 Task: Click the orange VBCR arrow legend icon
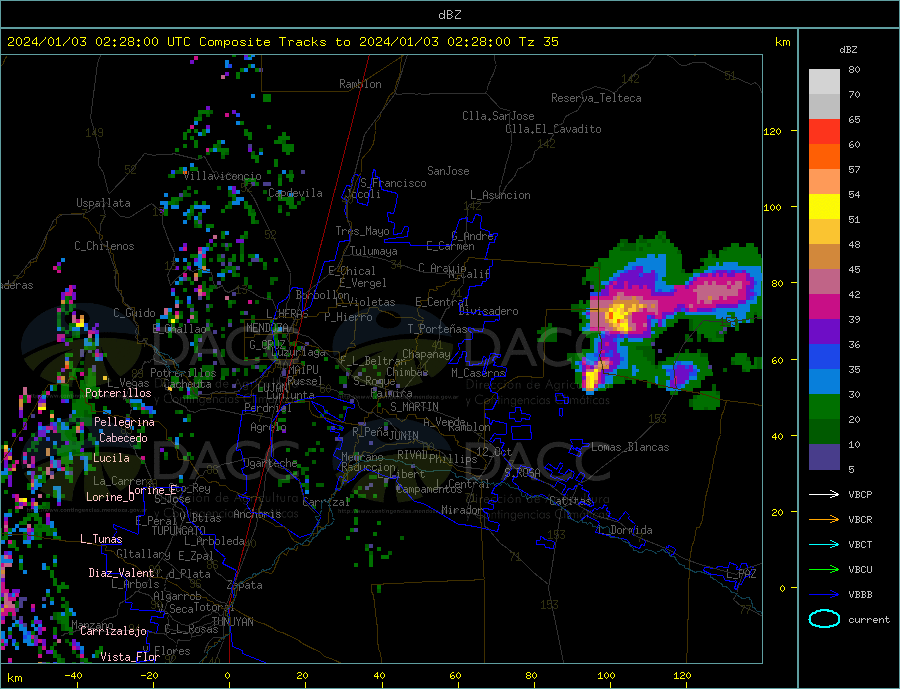[824, 519]
